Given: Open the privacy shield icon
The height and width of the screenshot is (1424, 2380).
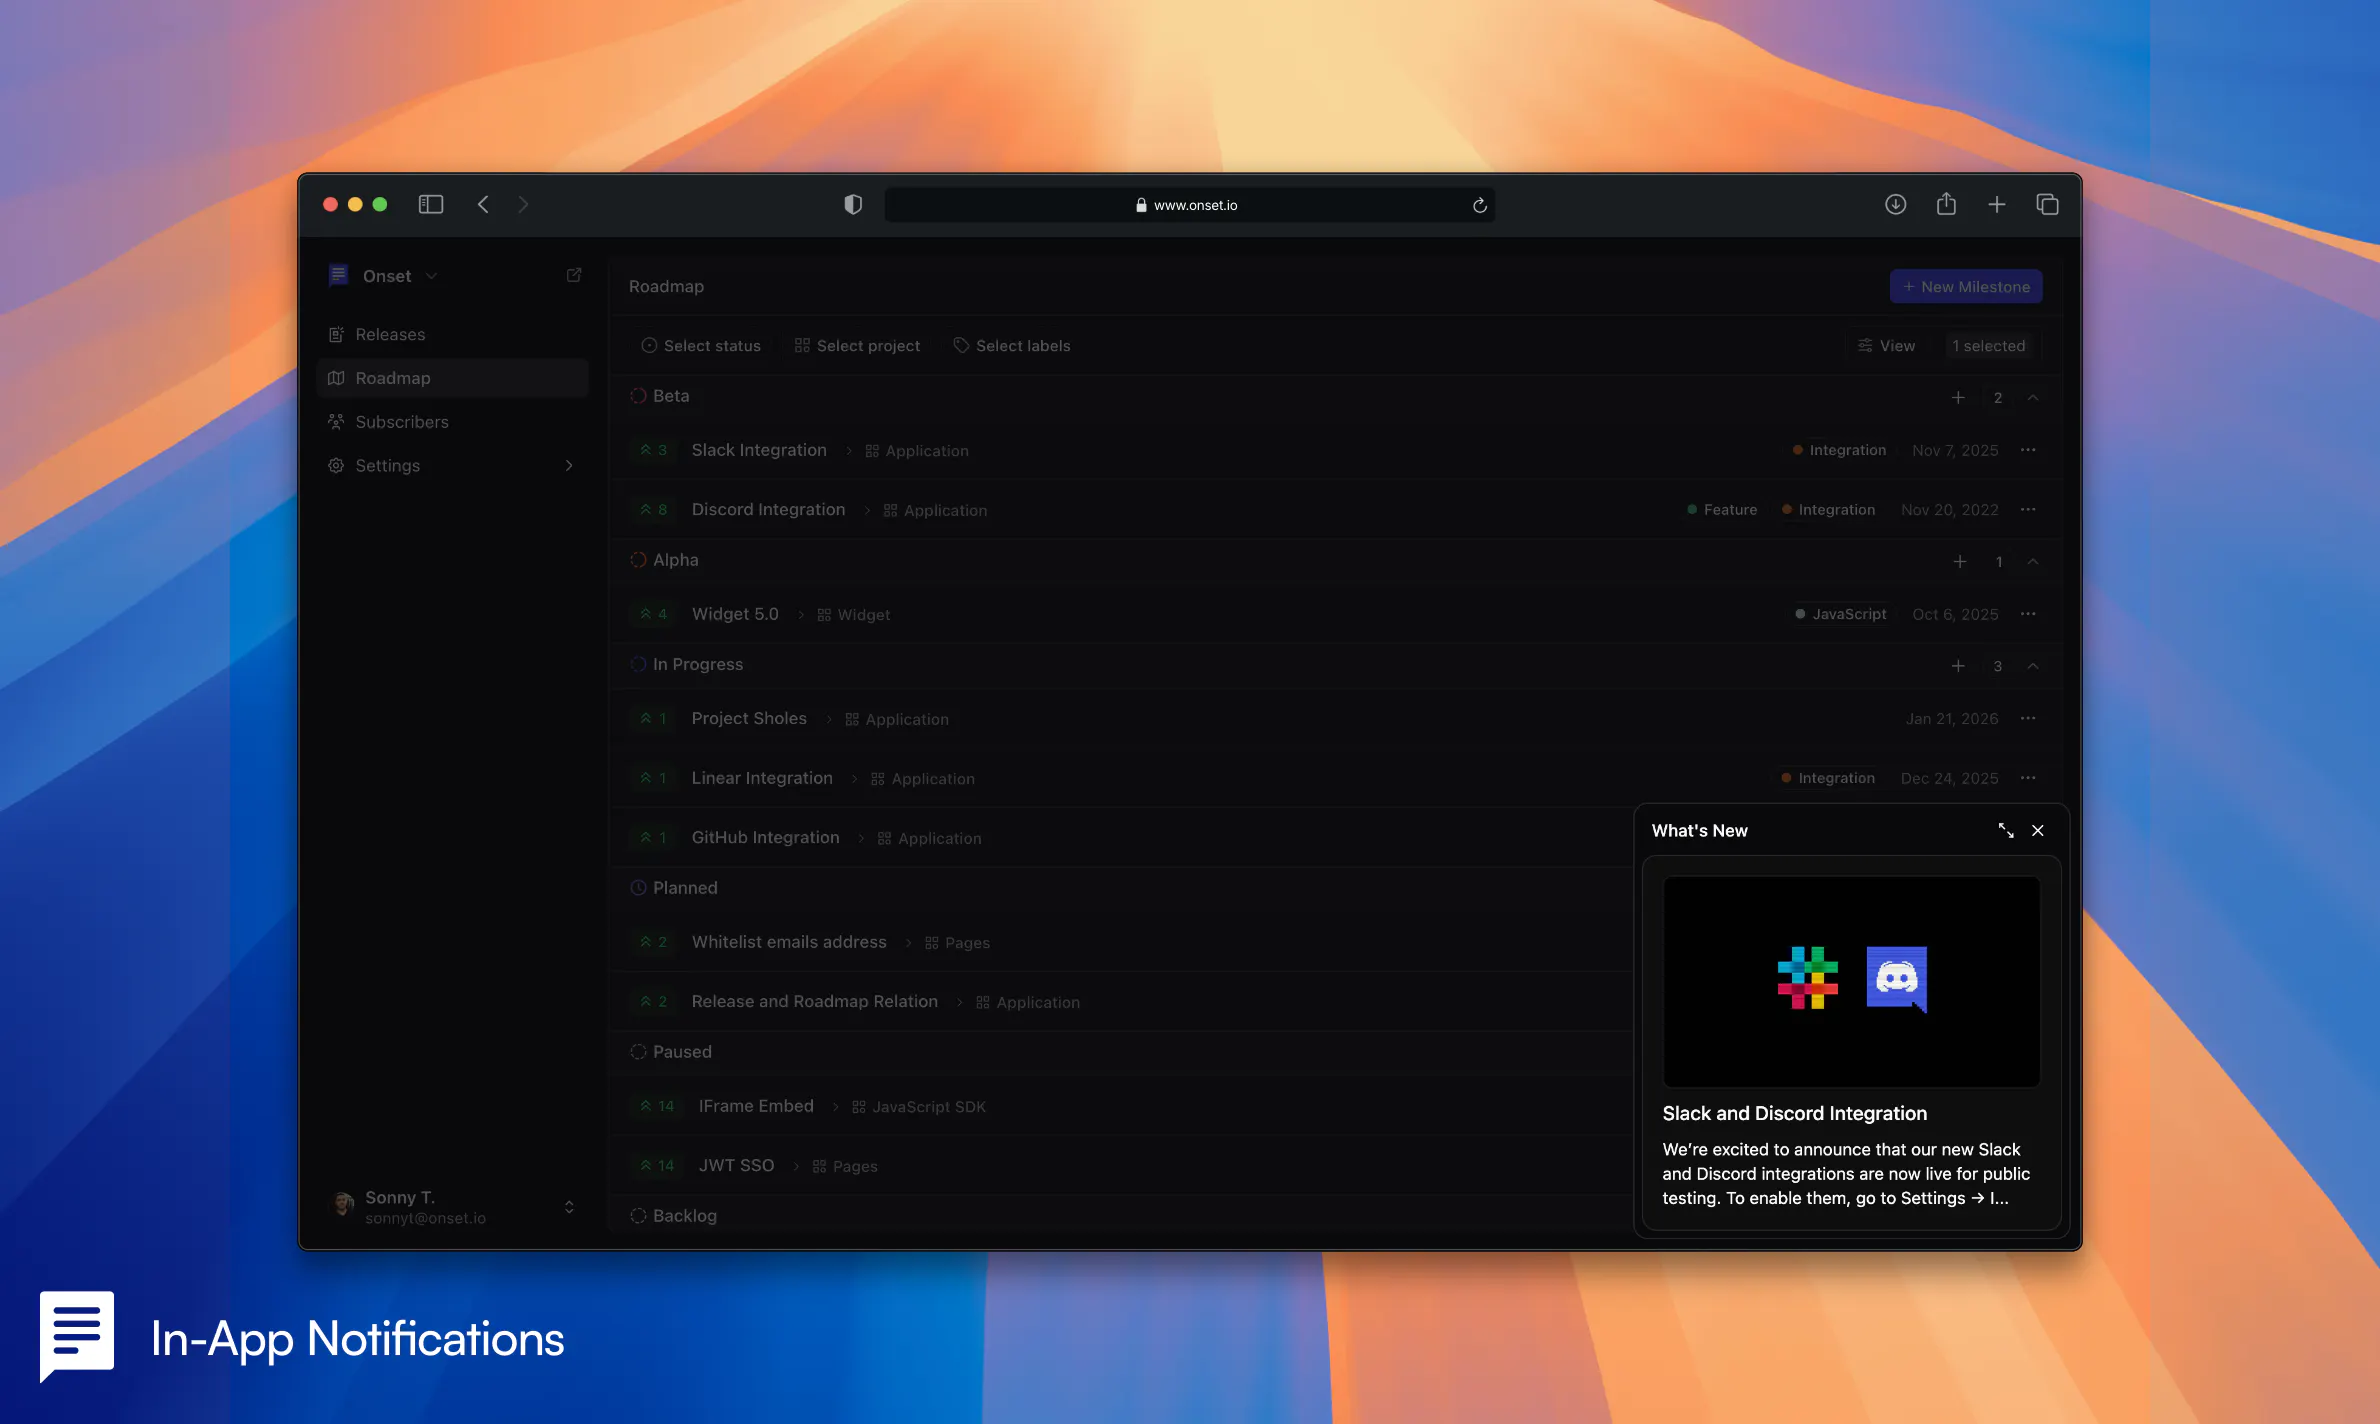Looking at the screenshot, I should tap(853, 205).
